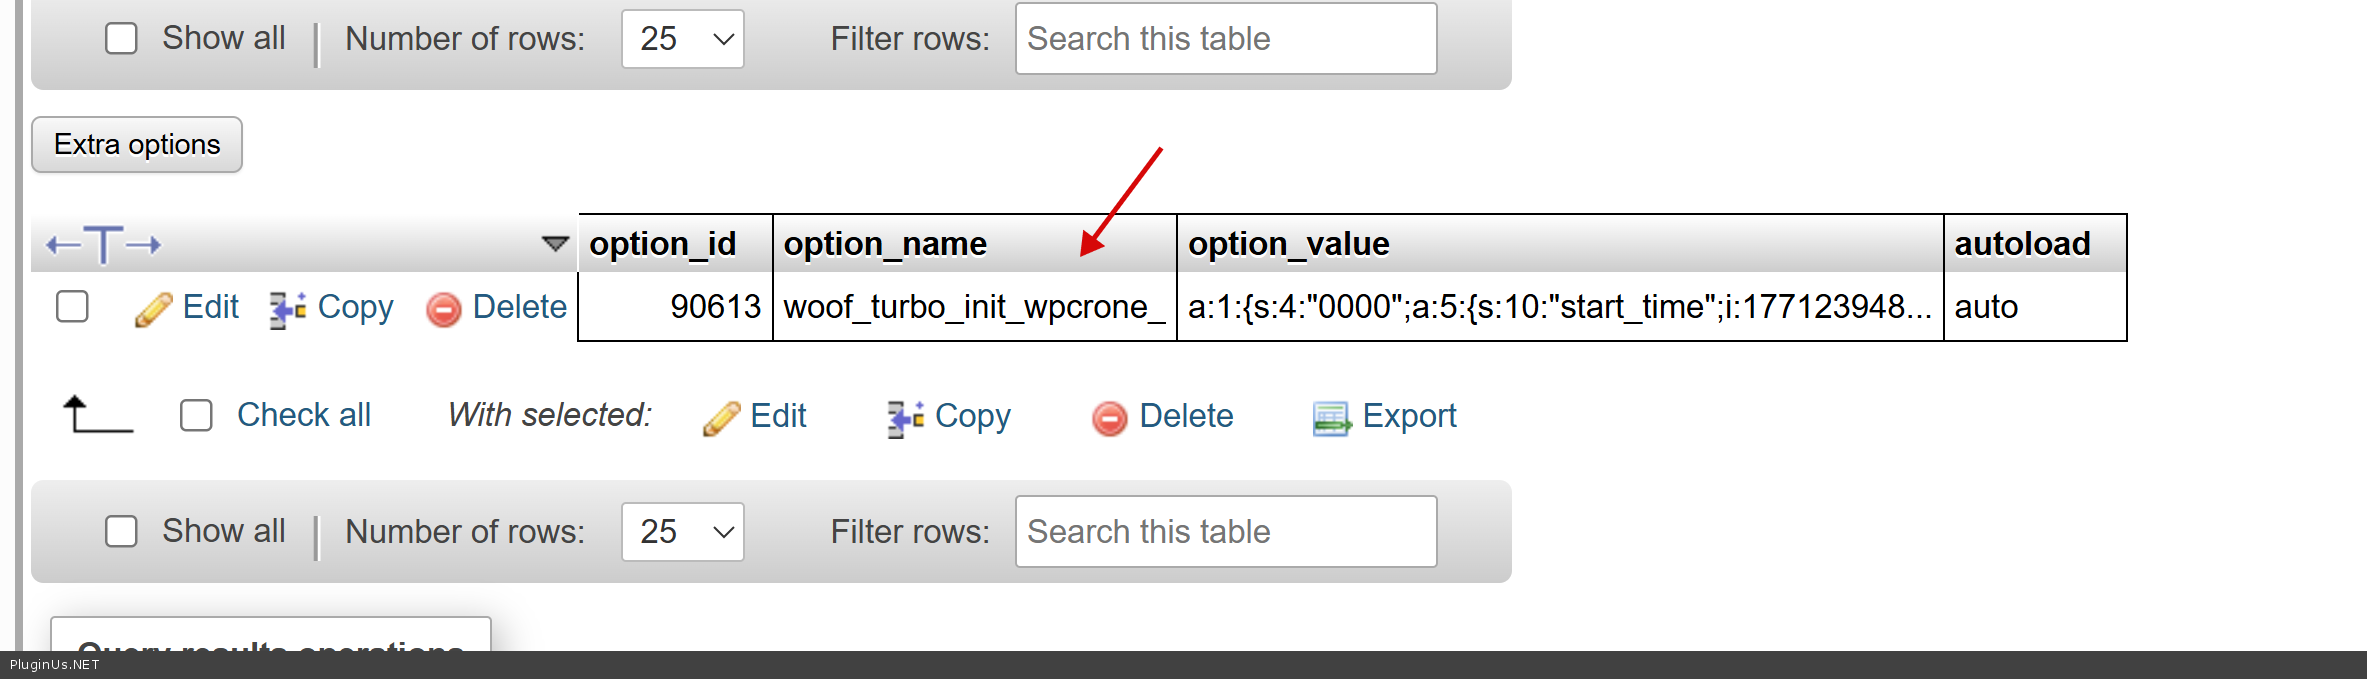Tick the top Show all checkbox
The width and height of the screenshot is (2367, 679).
(x=121, y=39)
